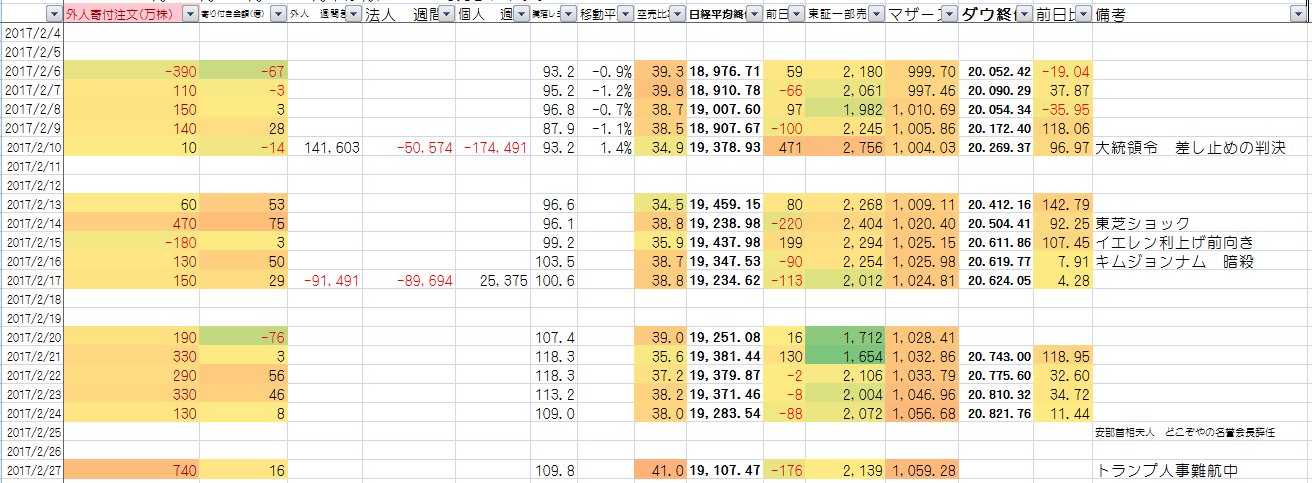Click the 2017/2/27 date row cell
Image resolution: width=1312 pixels, height=483 pixels.
coord(32,470)
